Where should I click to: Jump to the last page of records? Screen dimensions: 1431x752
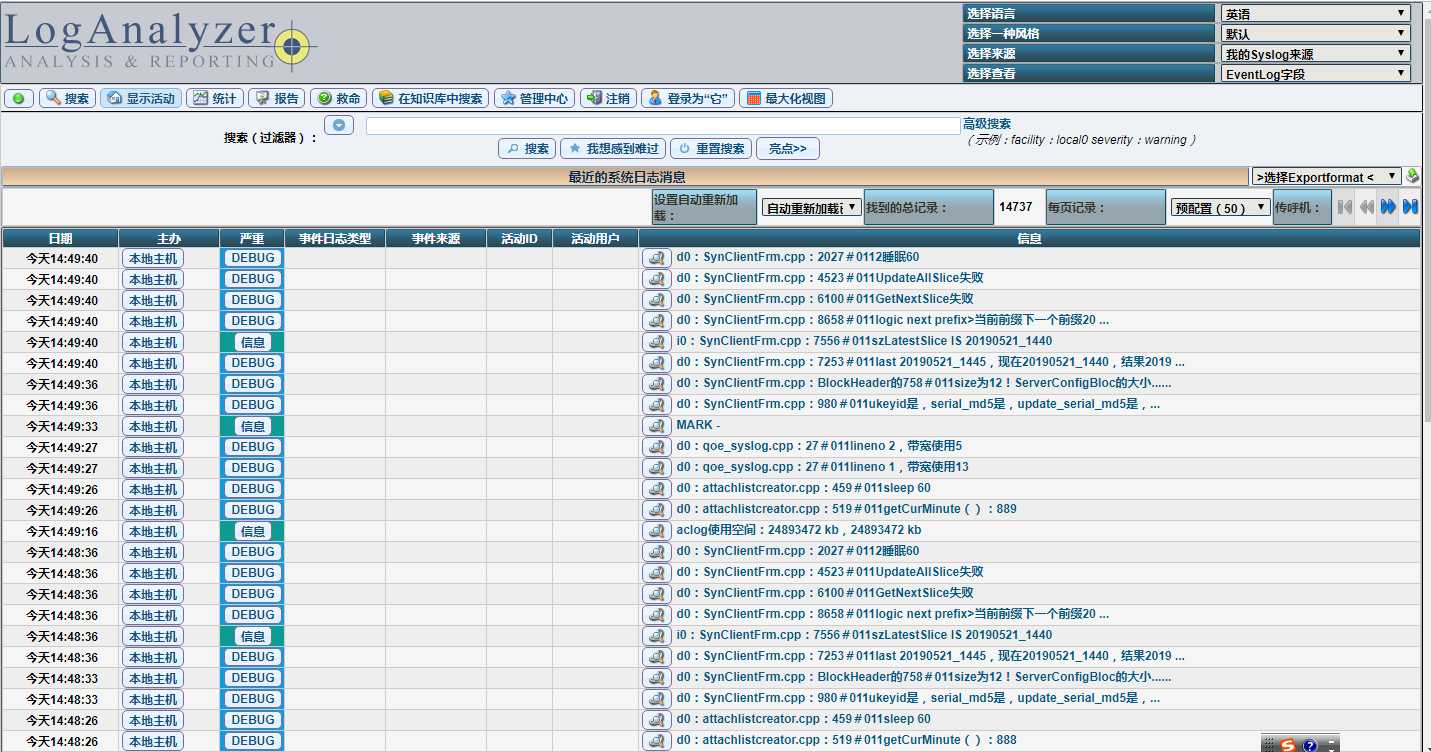tap(1410, 207)
